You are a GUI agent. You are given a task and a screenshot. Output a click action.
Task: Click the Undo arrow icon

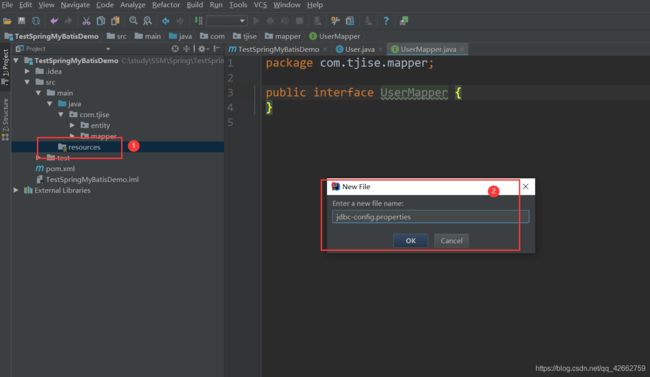tap(54, 21)
